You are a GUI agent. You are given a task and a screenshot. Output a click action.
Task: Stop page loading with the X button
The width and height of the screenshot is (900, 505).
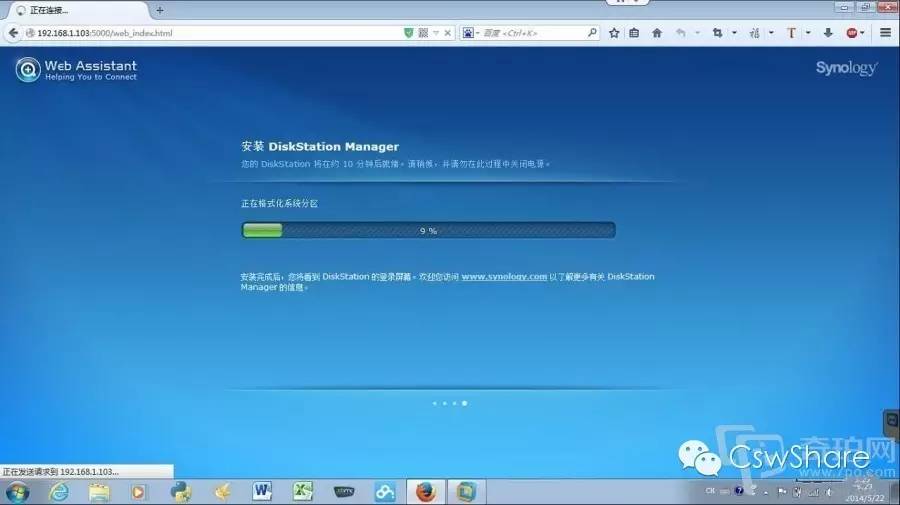click(x=448, y=33)
